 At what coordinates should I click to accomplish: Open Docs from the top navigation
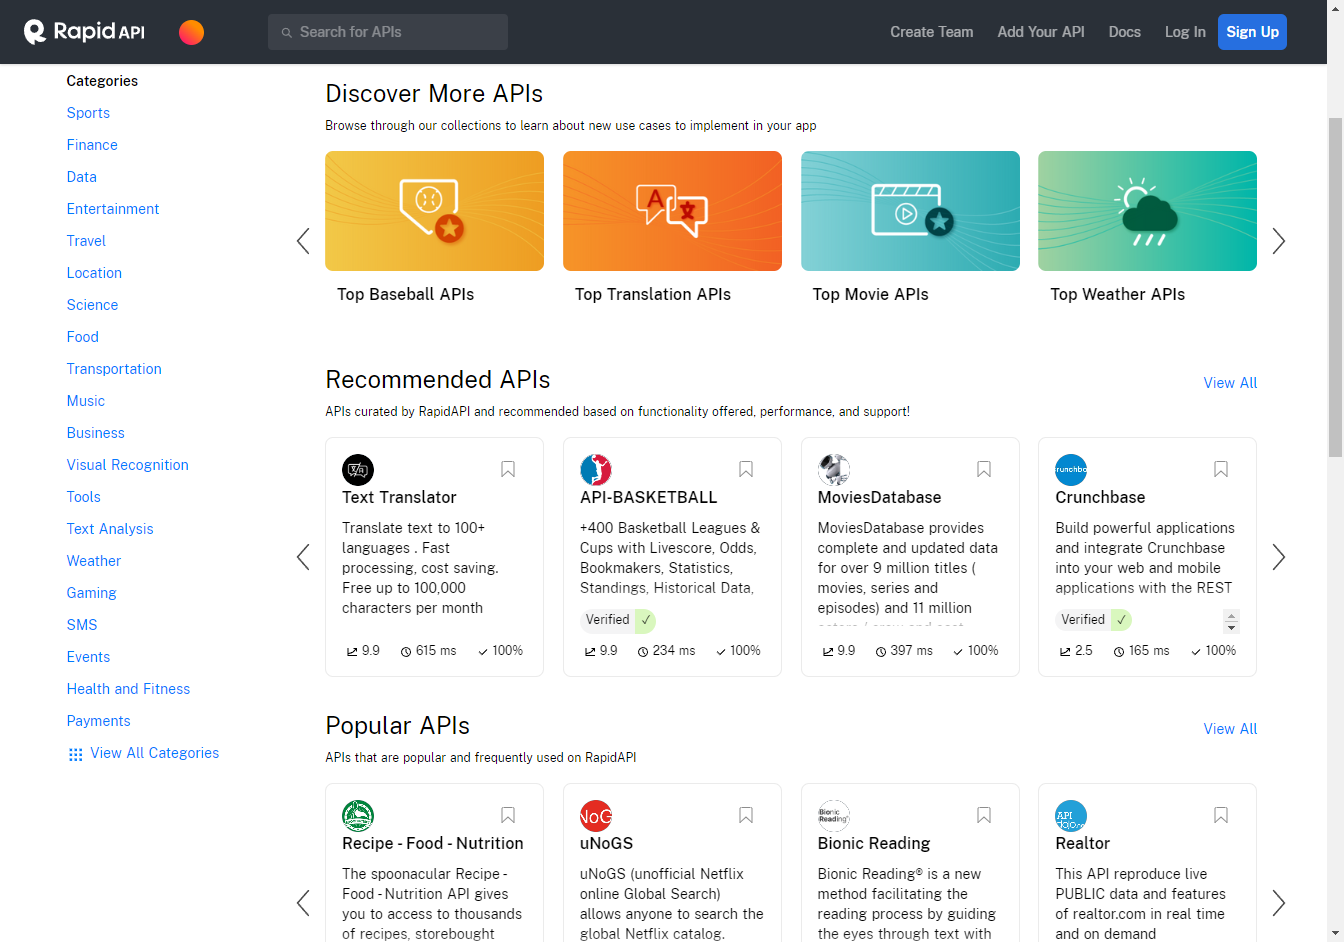coord(1124,32)
